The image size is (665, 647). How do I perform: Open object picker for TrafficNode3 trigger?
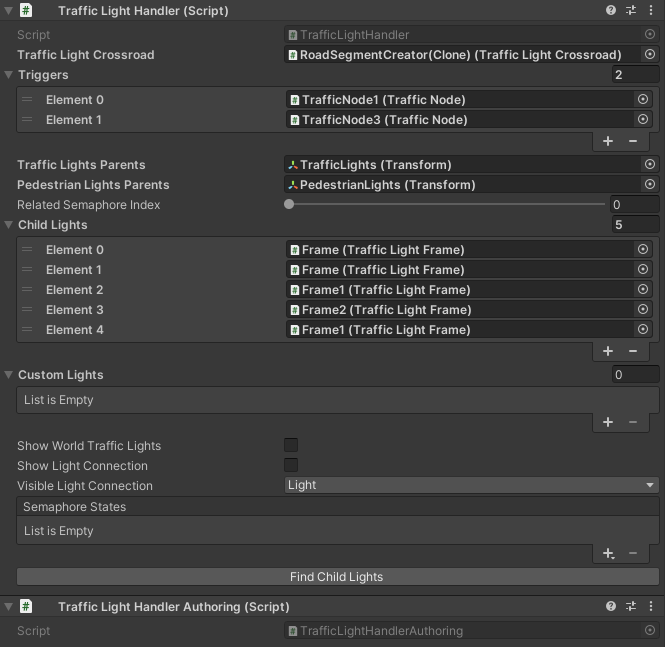(x=643, y=119)
